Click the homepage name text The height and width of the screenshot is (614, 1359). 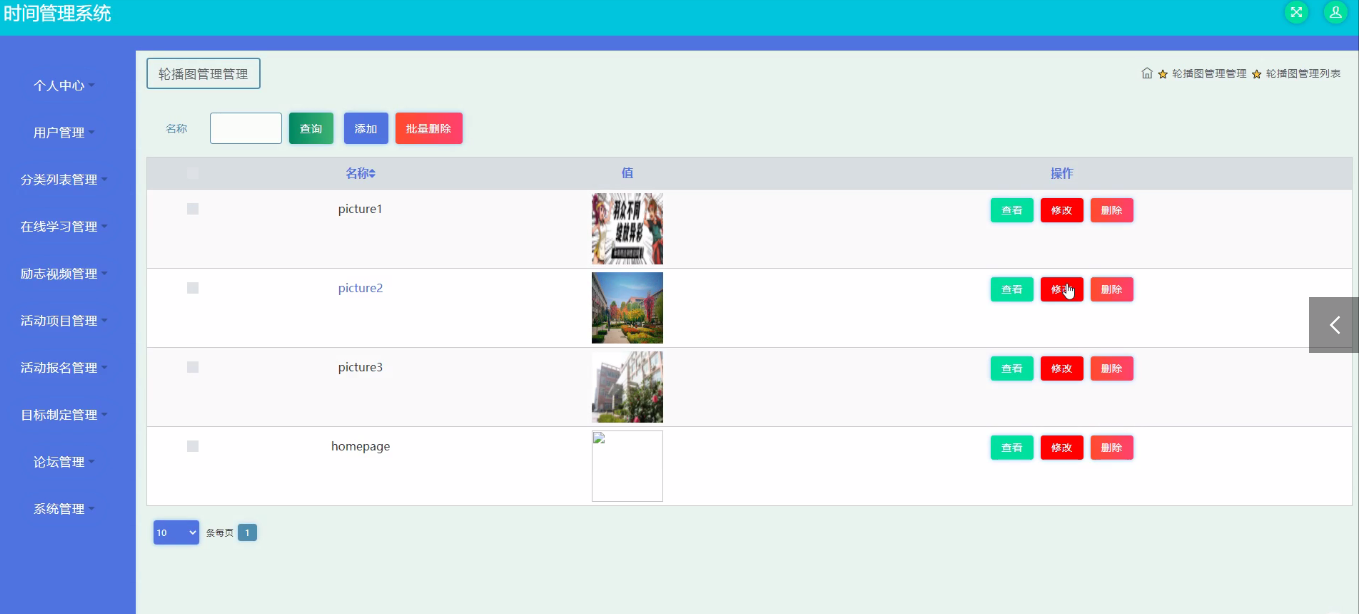coord(360,446)
